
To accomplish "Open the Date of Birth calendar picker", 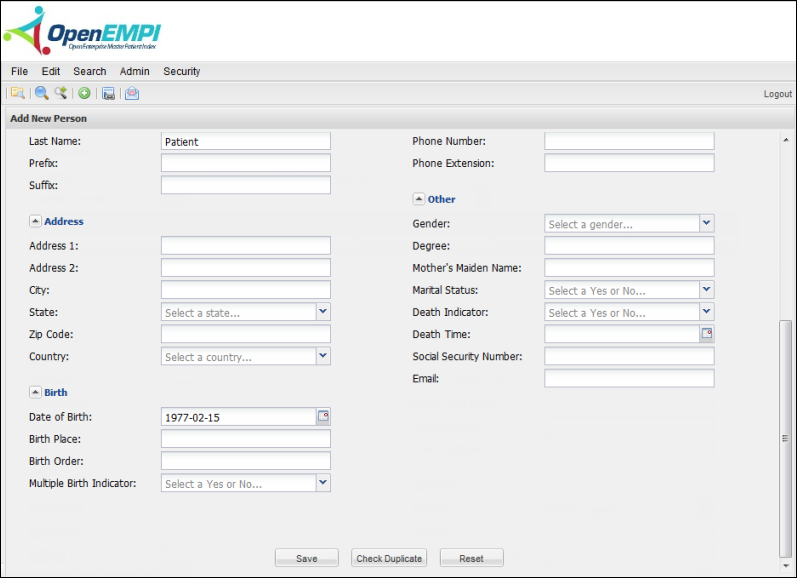I will tap(323, 416).
